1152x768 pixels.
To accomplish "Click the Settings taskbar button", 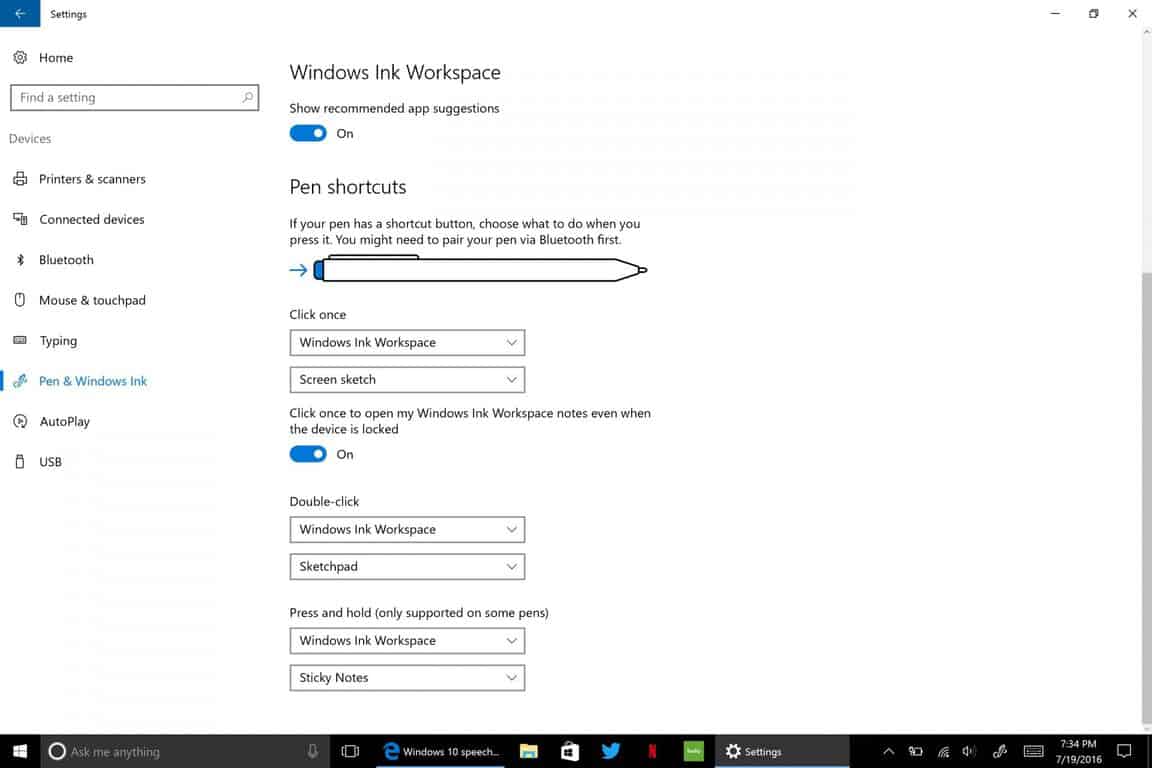I will 782,751.
